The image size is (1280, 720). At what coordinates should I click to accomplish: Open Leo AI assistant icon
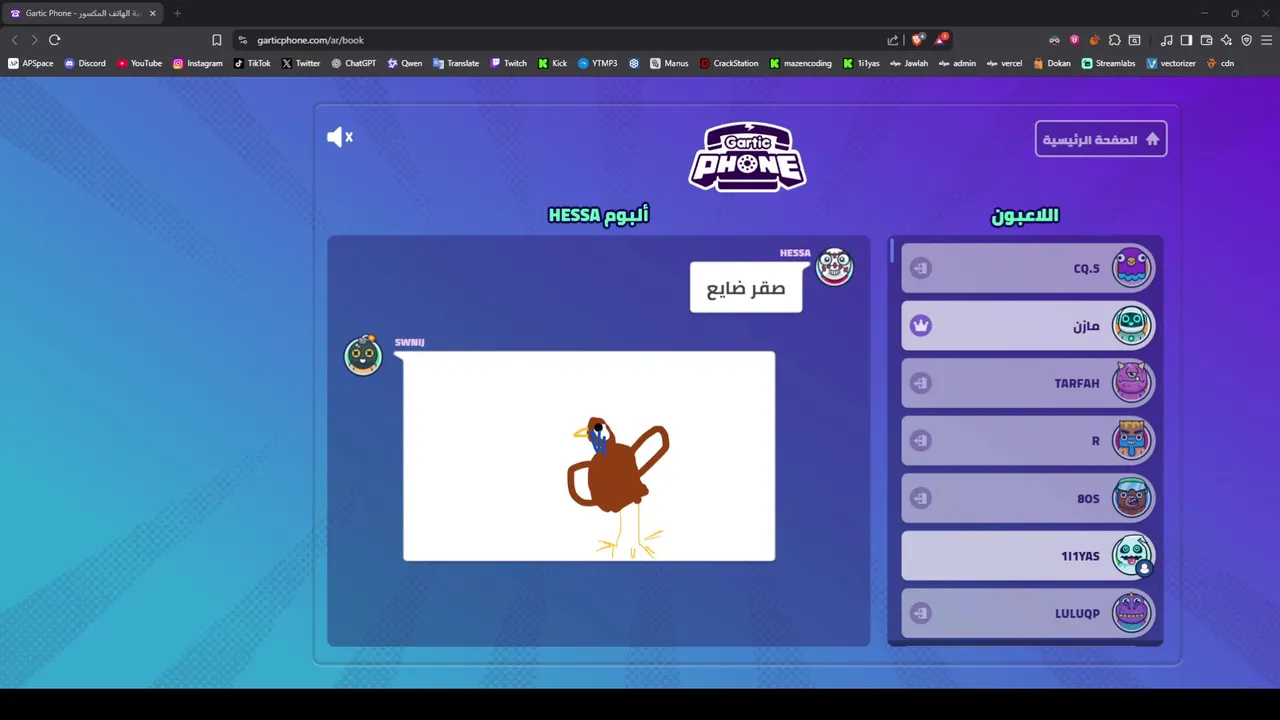click(1226, 40)
